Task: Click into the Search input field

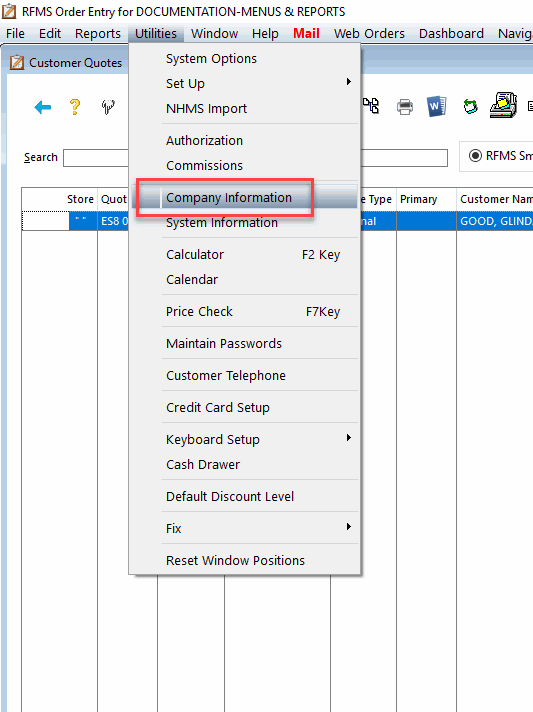Action: 96,158
